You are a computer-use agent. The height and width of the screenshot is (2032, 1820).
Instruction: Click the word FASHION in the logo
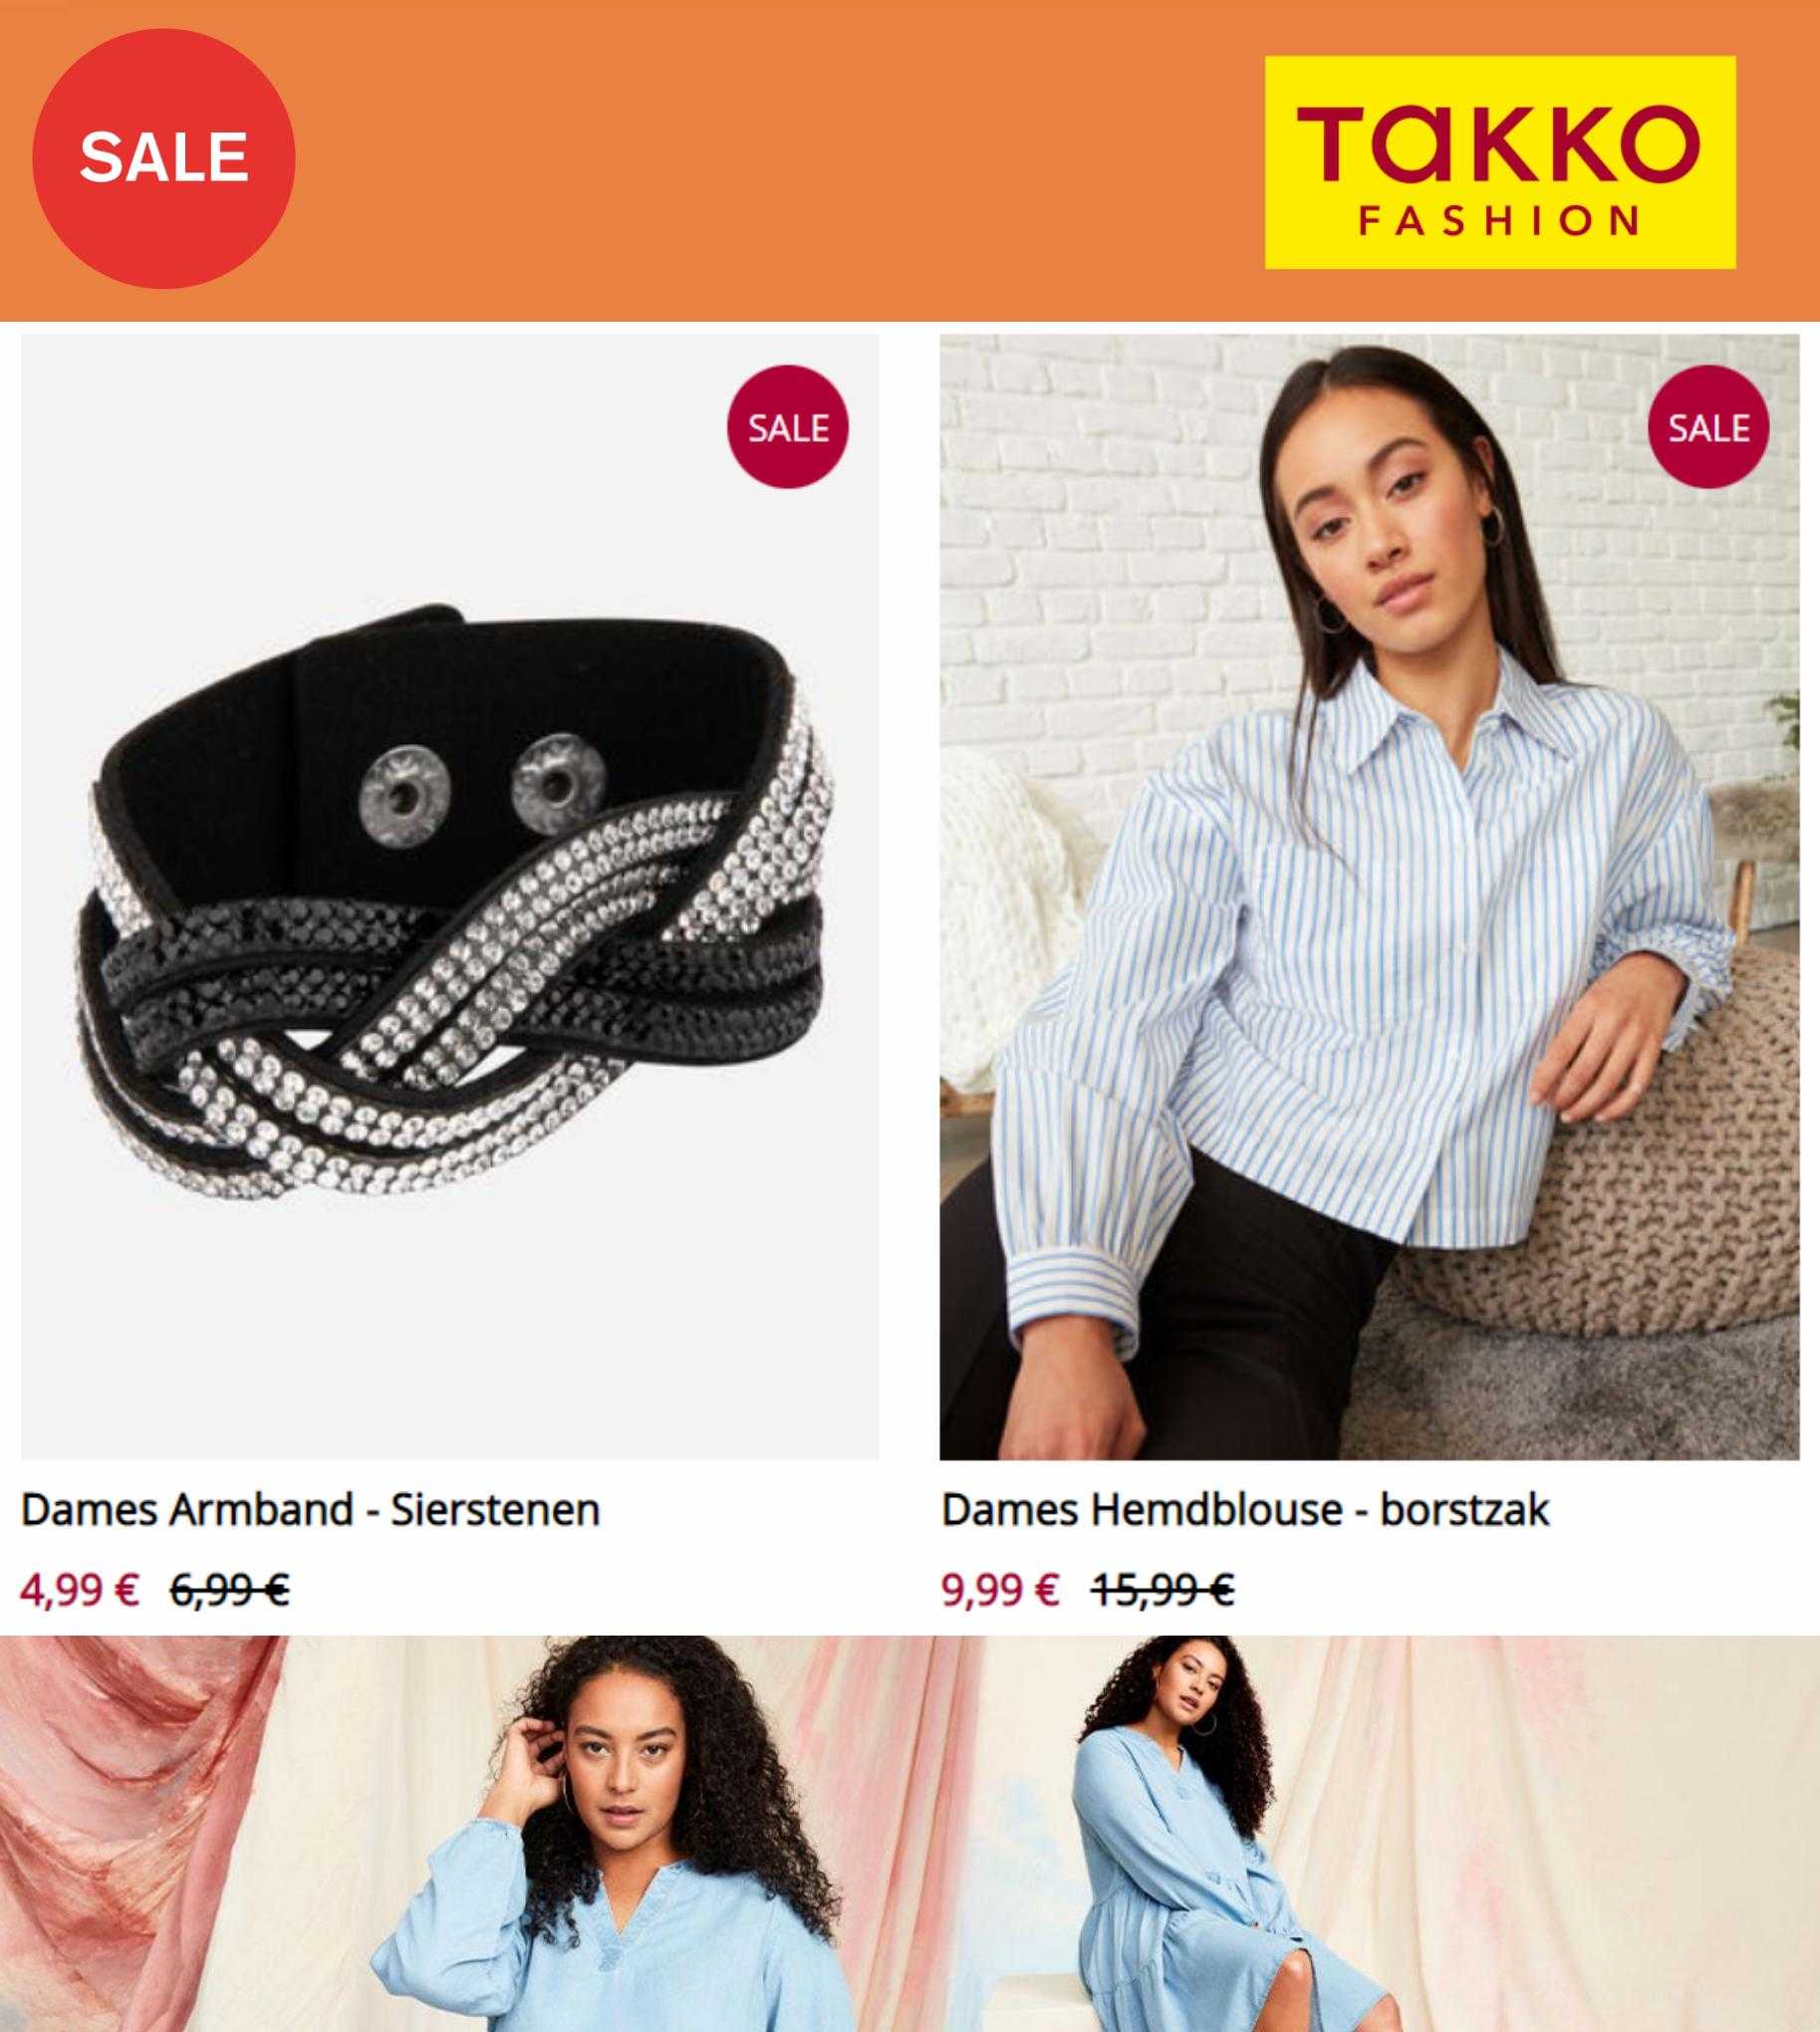pos(1499,220)
